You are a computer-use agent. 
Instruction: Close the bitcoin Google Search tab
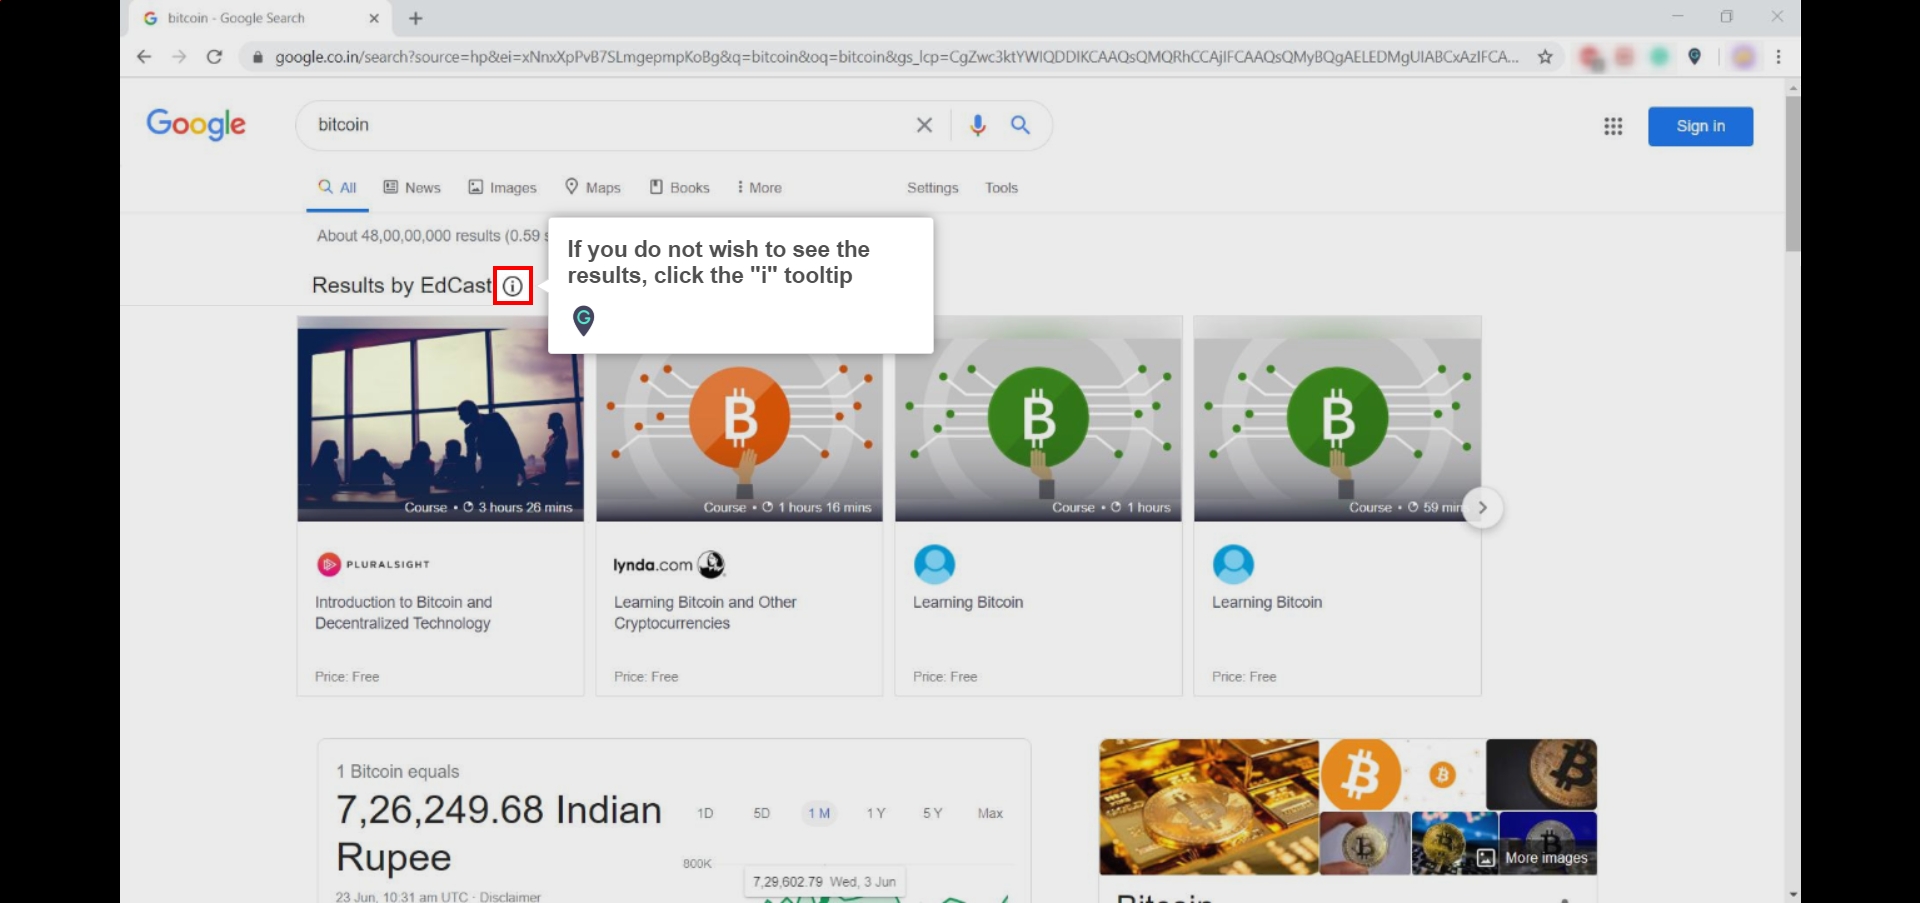(x=374, y=18)
